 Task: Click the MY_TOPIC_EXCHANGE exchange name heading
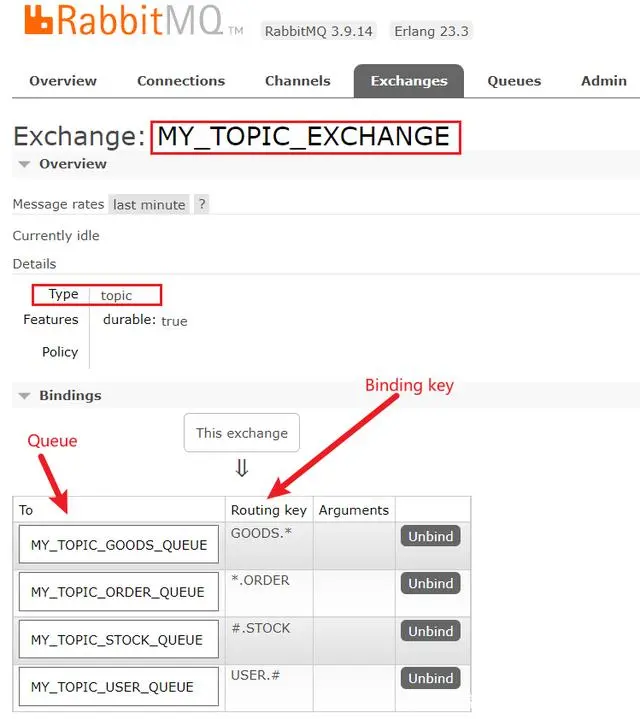[x=303, y=136]
